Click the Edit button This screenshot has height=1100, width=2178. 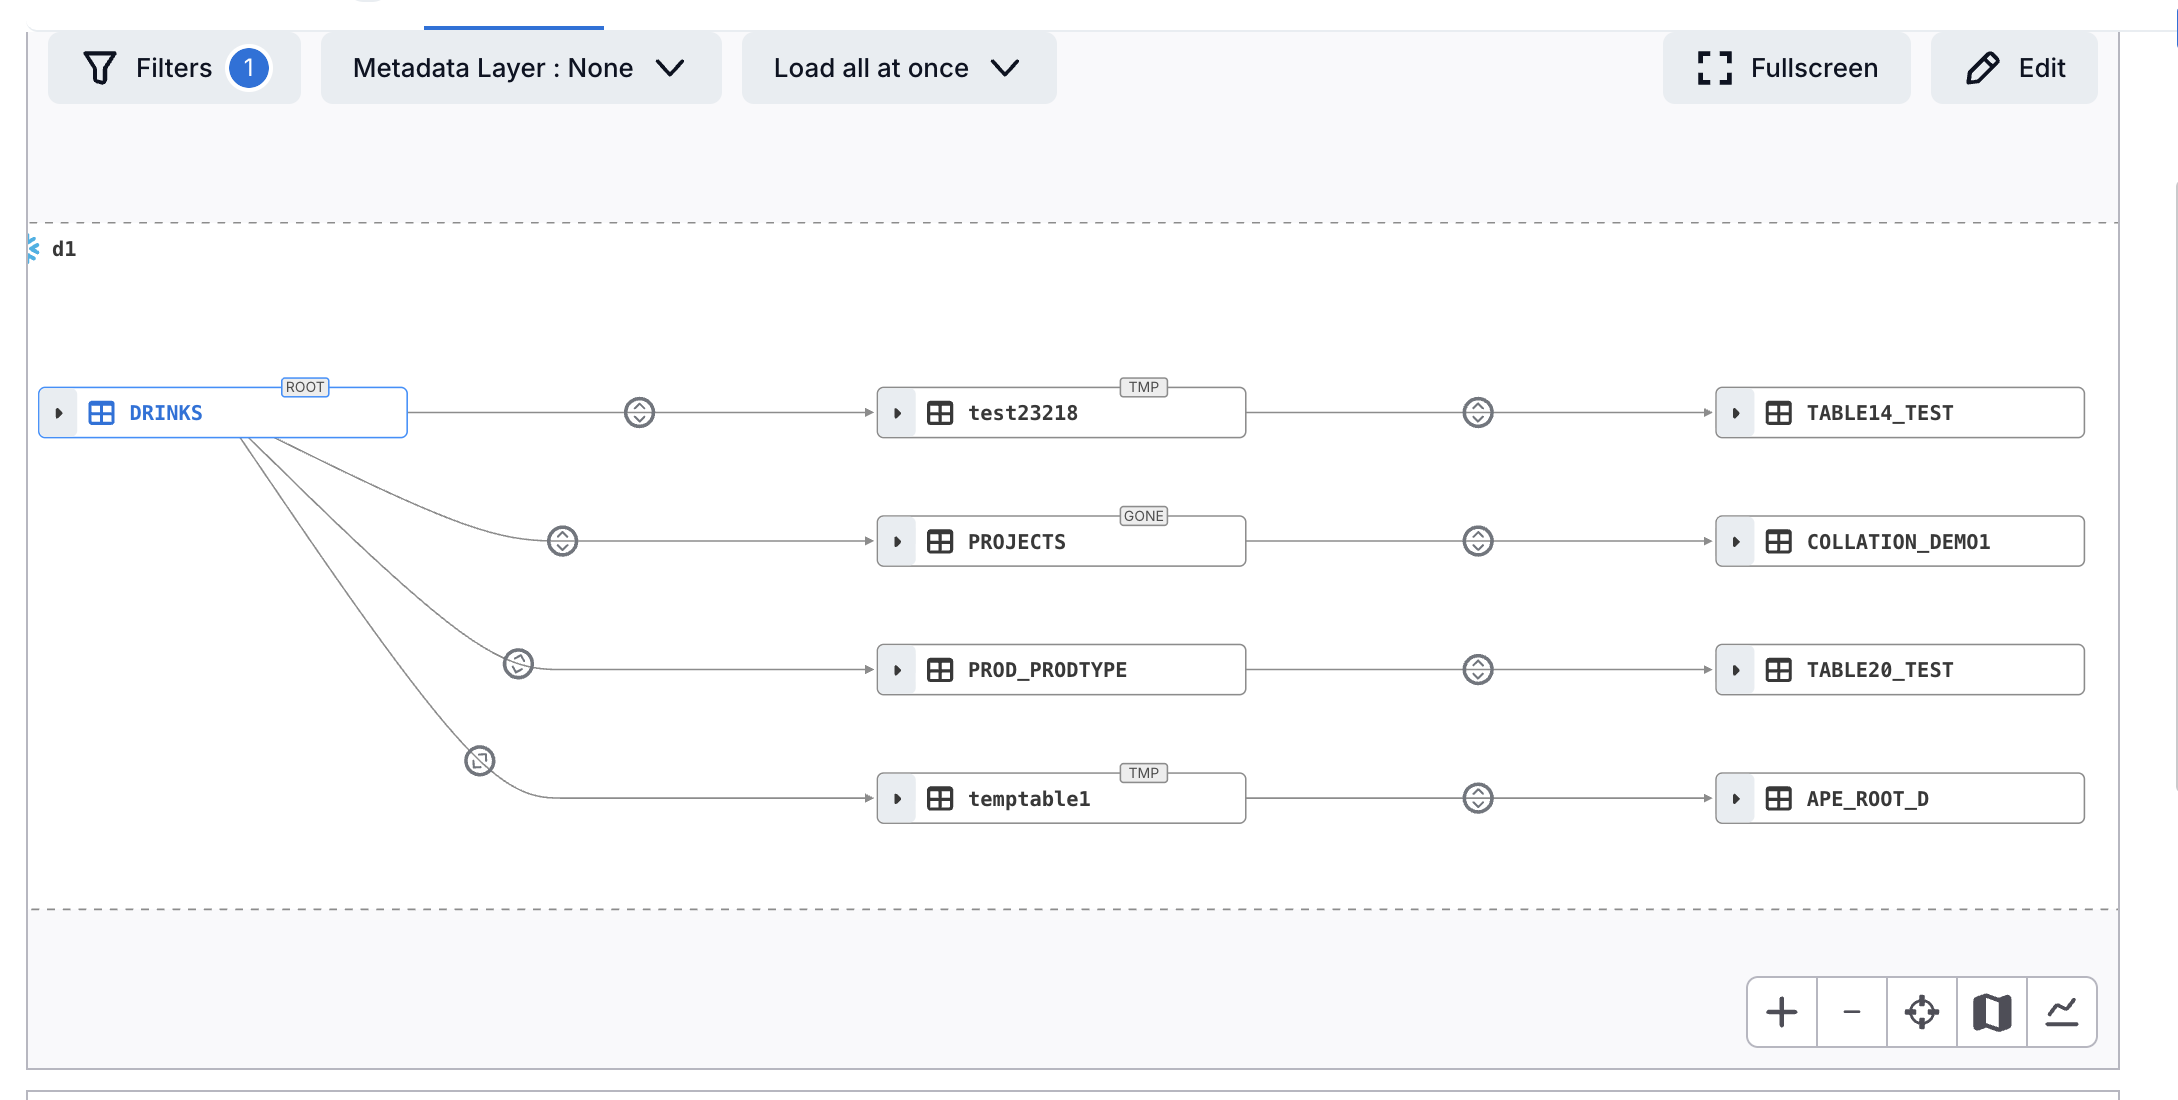[2014, 68]
